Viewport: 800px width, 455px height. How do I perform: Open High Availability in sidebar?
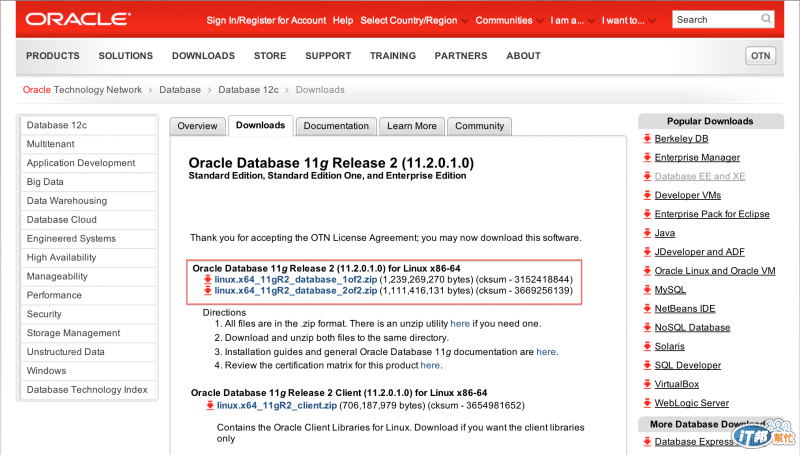coord(88,257)
